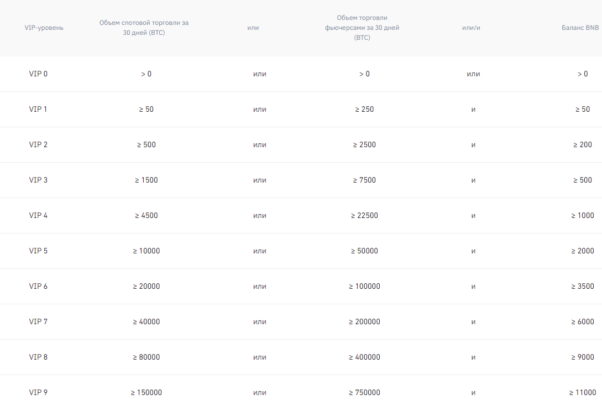Click VIP 8 spot volume "≥ 80000" cell

pos(146,357)
